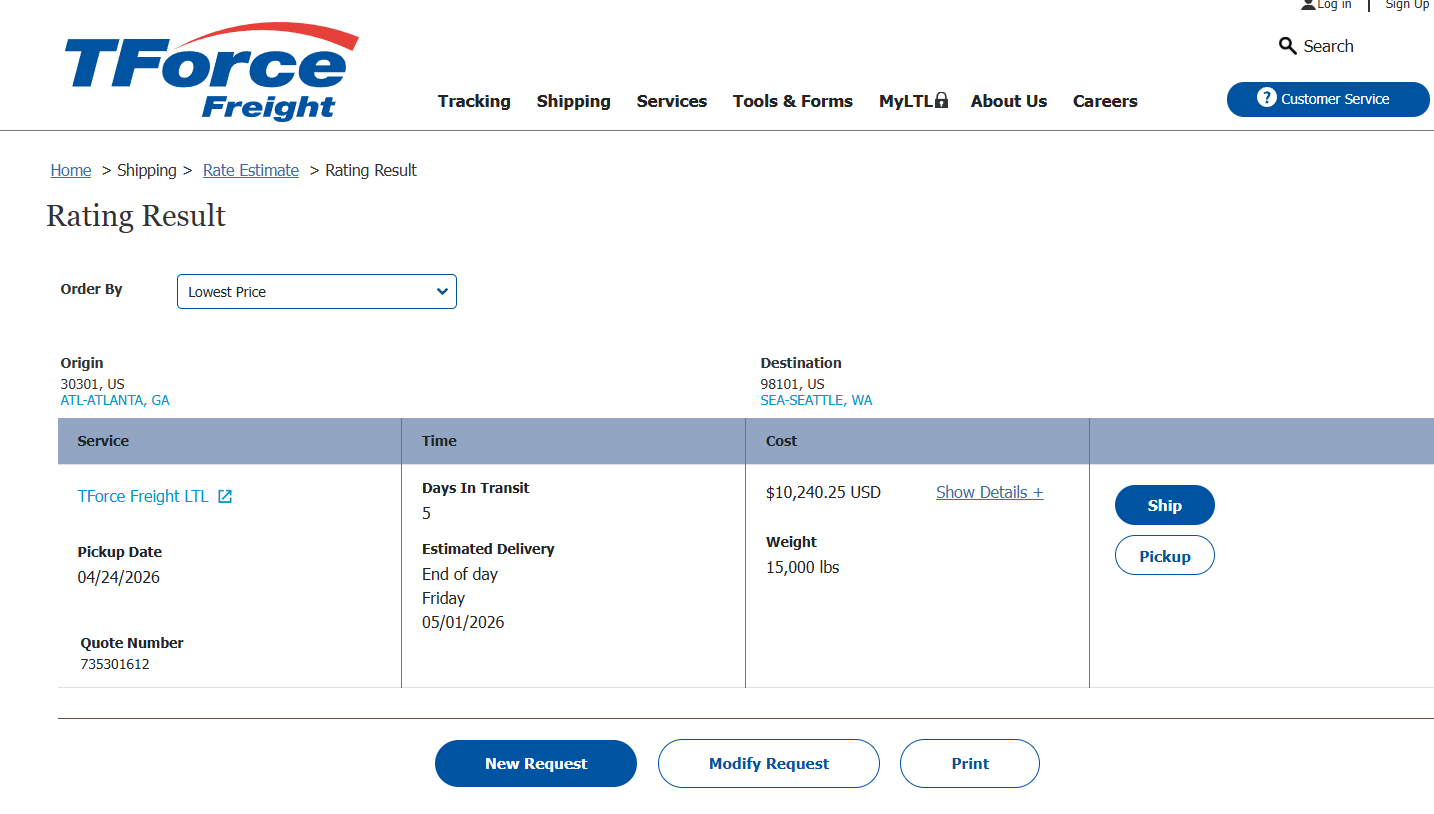Screen dimensions: 1434x814
Task: Click the Destination label
Action: [x=801, y=363]
